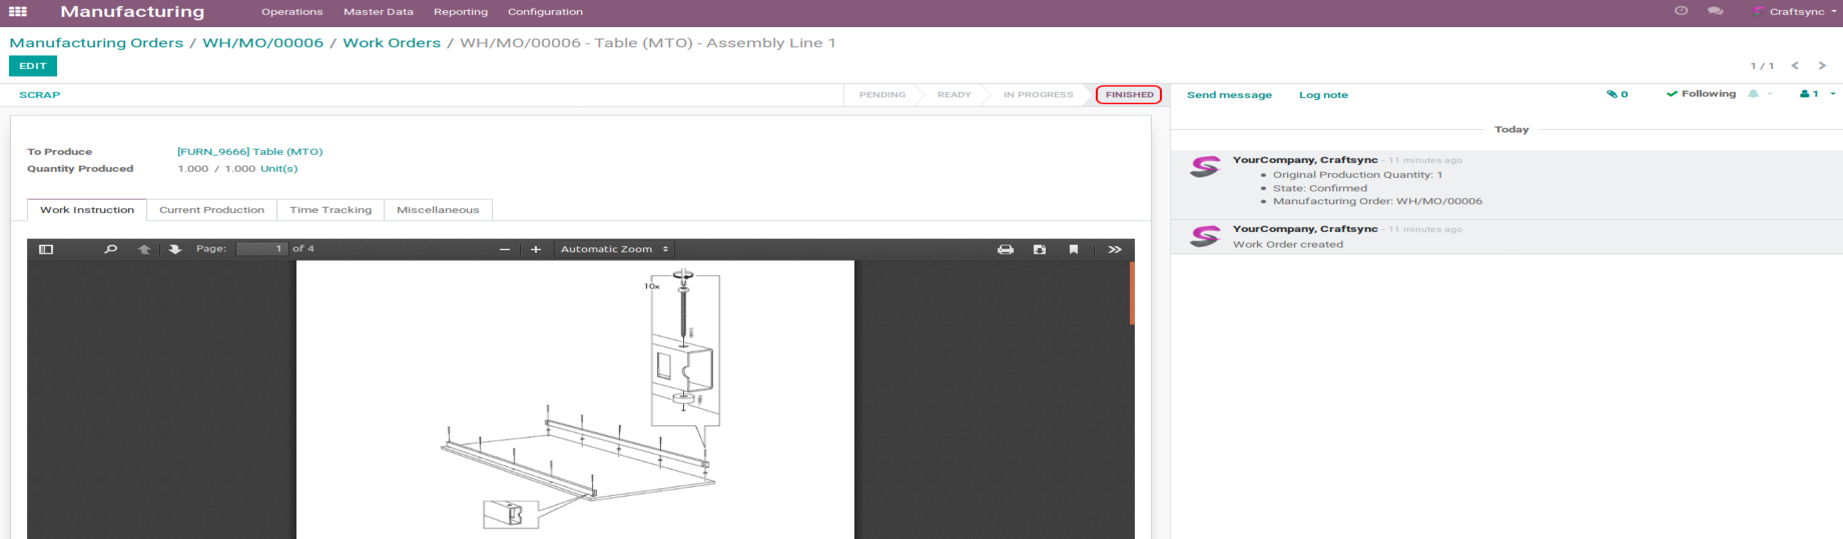This screenshot has width=1843, height=539.
Task: Click the PDF bookmark current view icon
Action: pos(1073,249)
